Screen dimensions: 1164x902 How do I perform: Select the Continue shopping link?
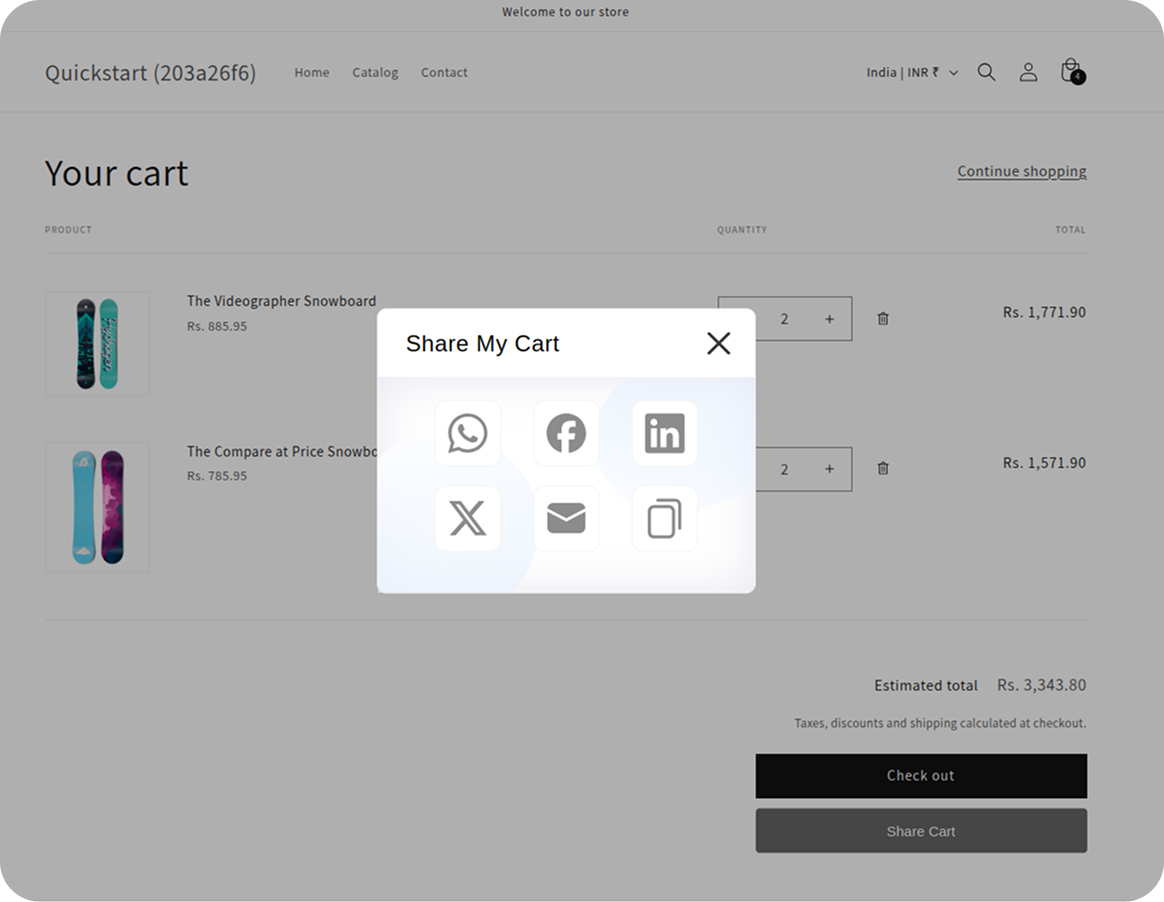pos(1021,171)
